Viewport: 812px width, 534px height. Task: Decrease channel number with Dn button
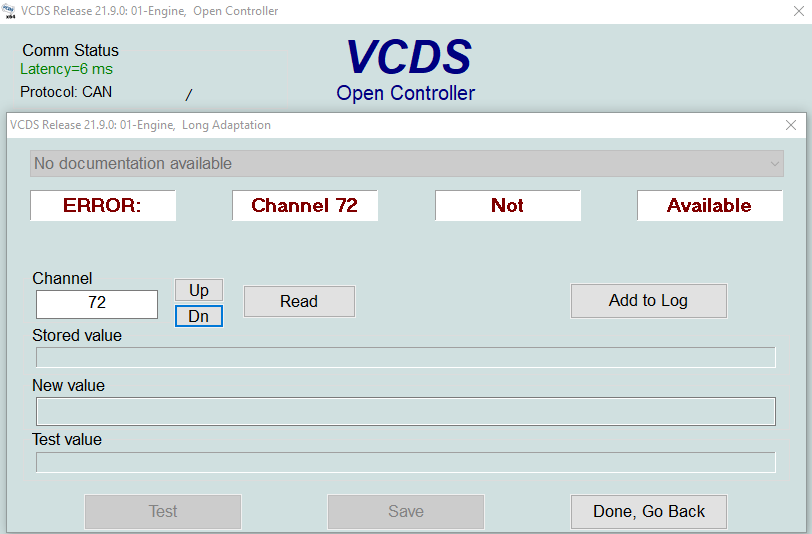[x=199, y=316]
